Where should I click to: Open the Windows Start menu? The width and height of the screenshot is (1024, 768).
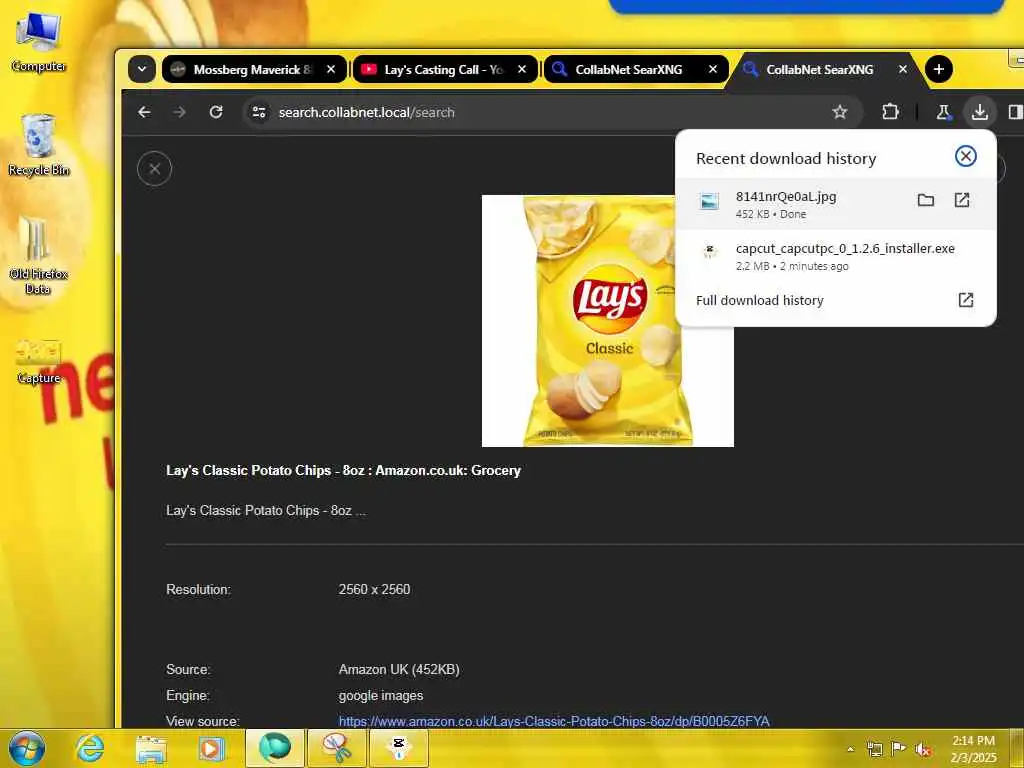pos(27,748)
